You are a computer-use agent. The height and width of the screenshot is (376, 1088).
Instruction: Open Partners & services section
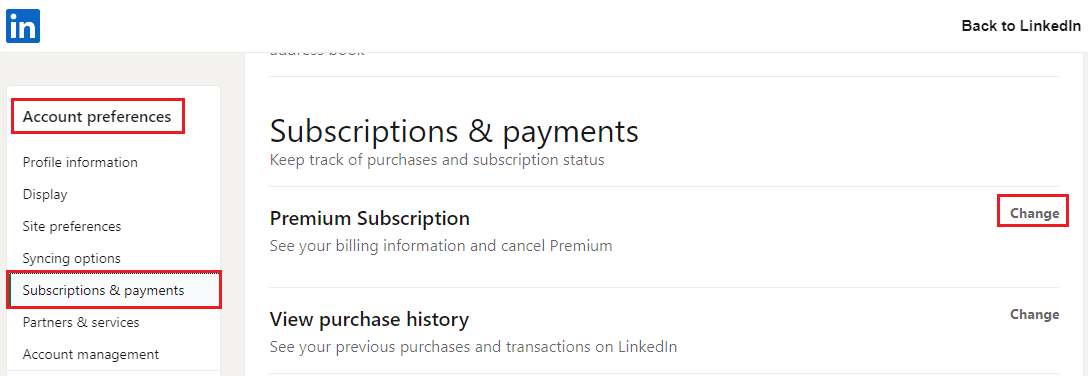pos(81,323)
